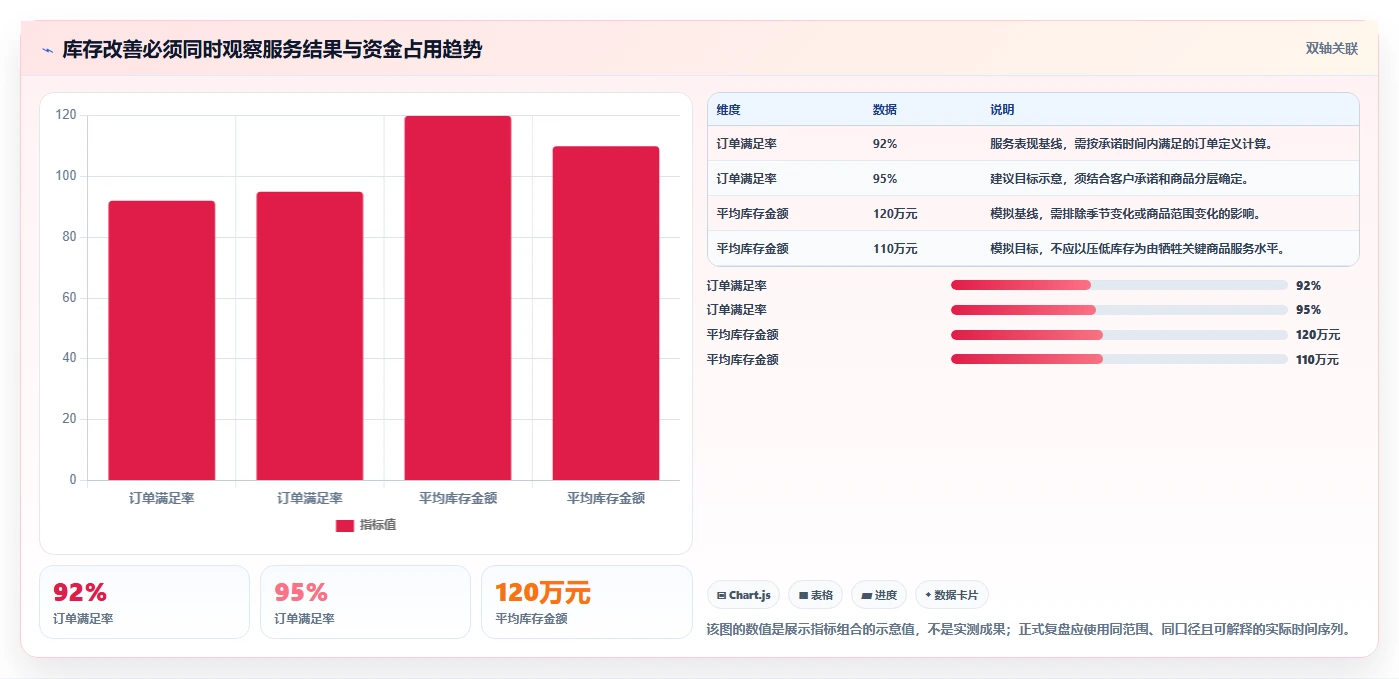1399x679 pixels.
Task: Click the y-axis tick label 20
Action: click(69, 419)
